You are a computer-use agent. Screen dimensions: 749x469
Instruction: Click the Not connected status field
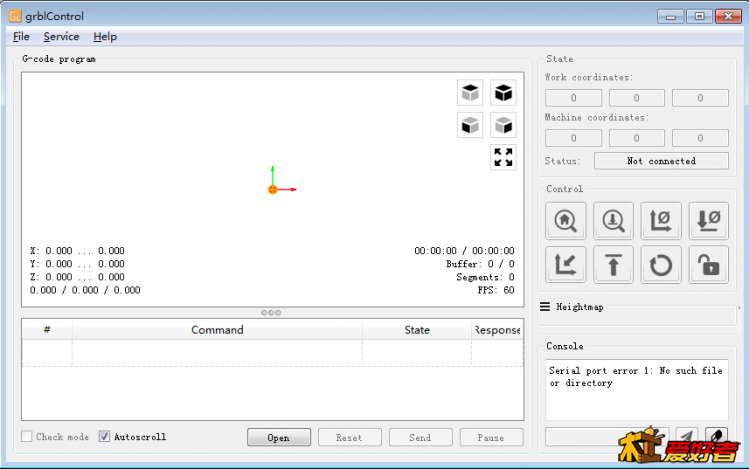click(661, 161)
